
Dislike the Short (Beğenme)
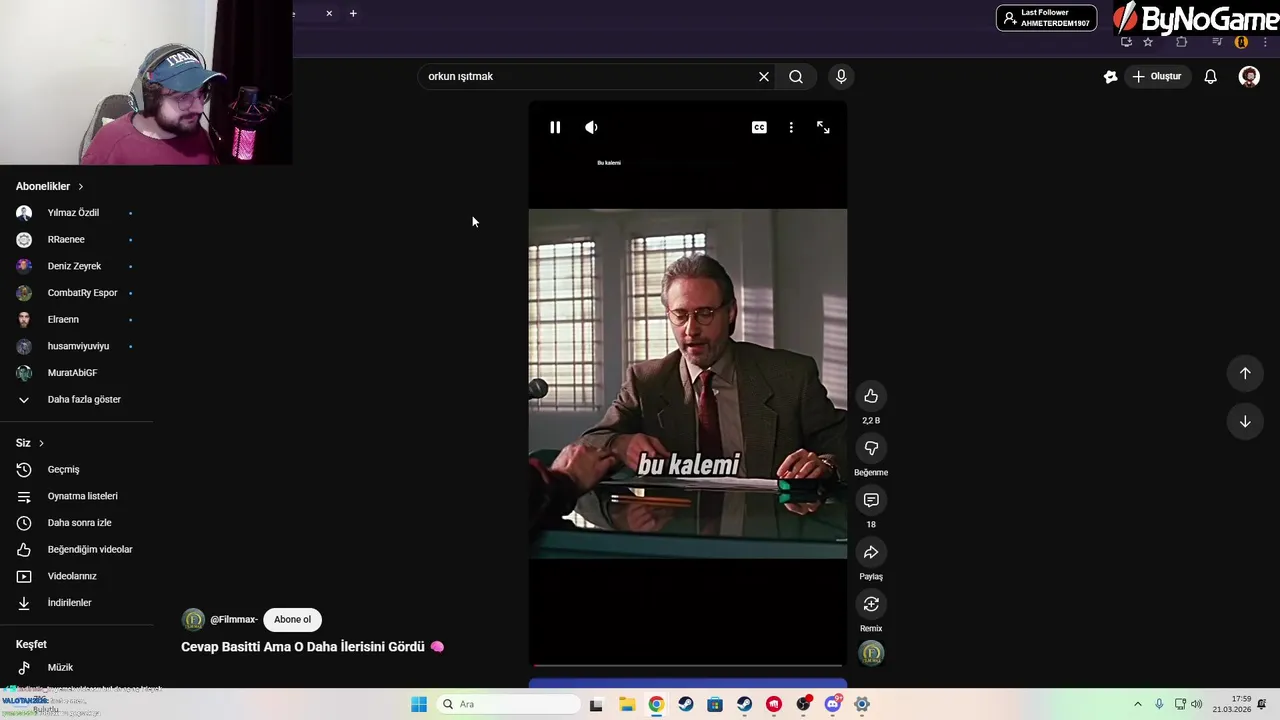click(x=871, y=448)
